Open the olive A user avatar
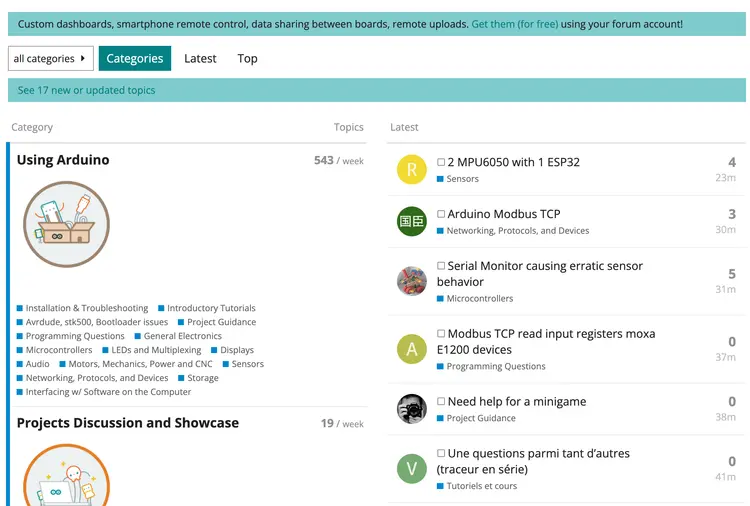The image size is (750, 506). (x=411, y=349)
